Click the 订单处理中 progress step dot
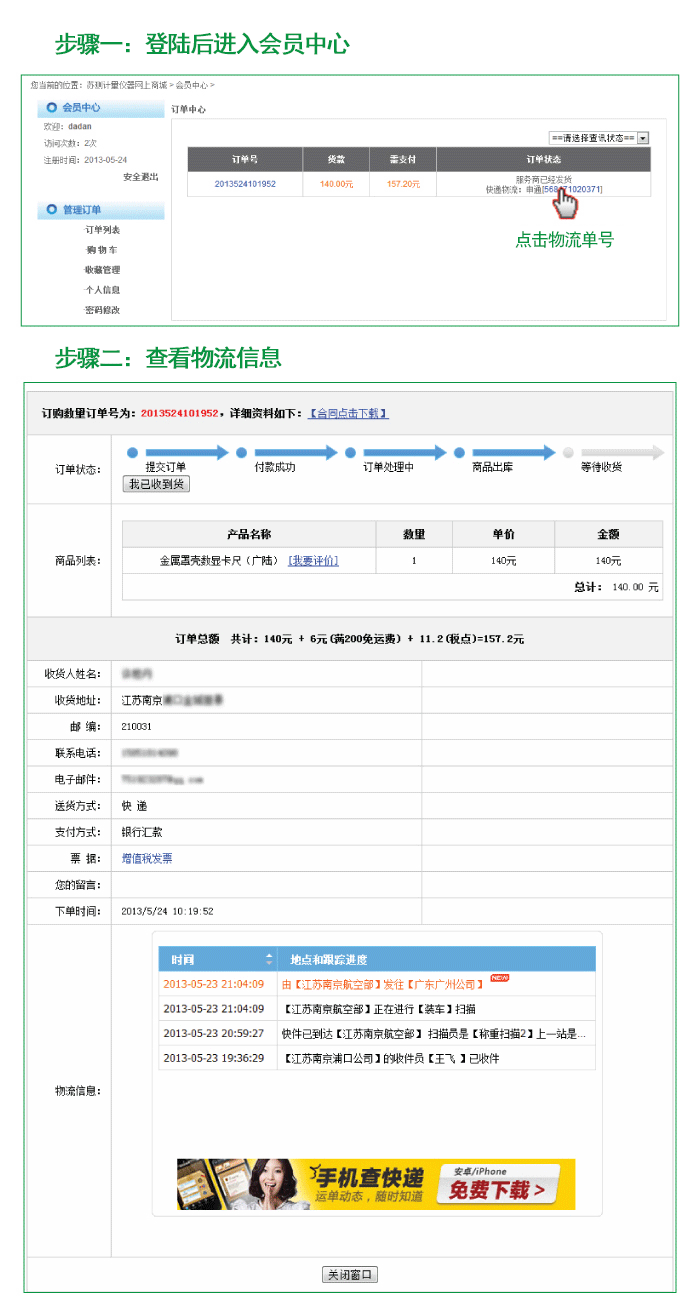The width and height of the screenshot is (700, 1315). [350, 452]
